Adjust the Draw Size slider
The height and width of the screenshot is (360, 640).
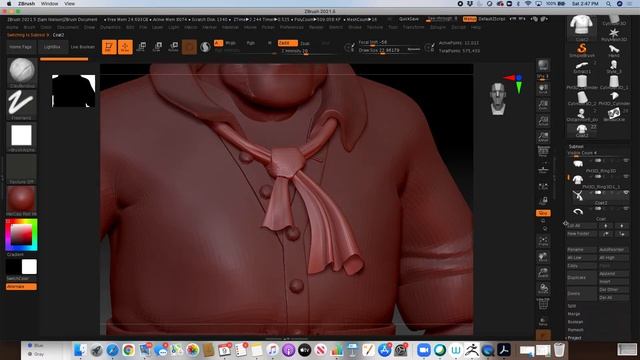[x=389, y=51]
